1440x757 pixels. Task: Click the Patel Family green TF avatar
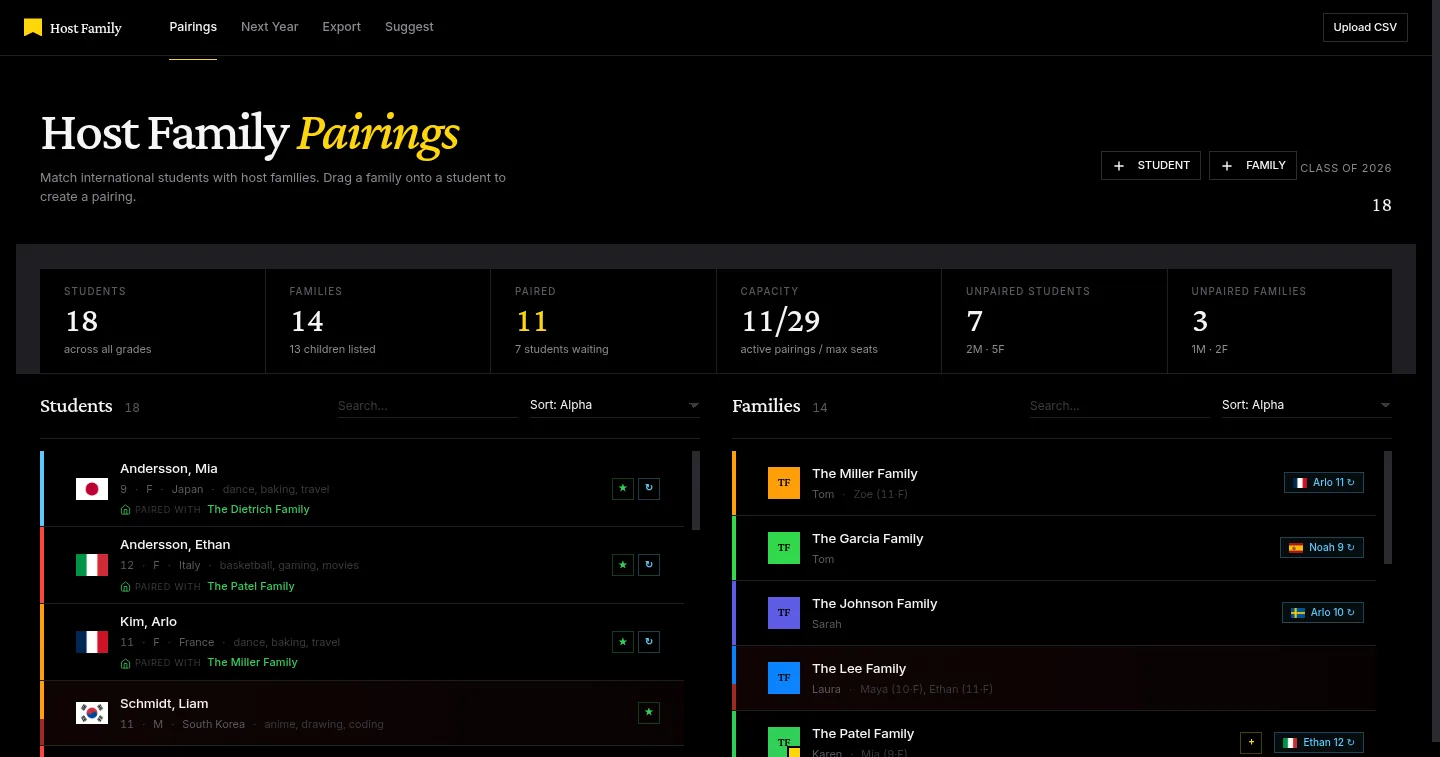pos(784,742)
